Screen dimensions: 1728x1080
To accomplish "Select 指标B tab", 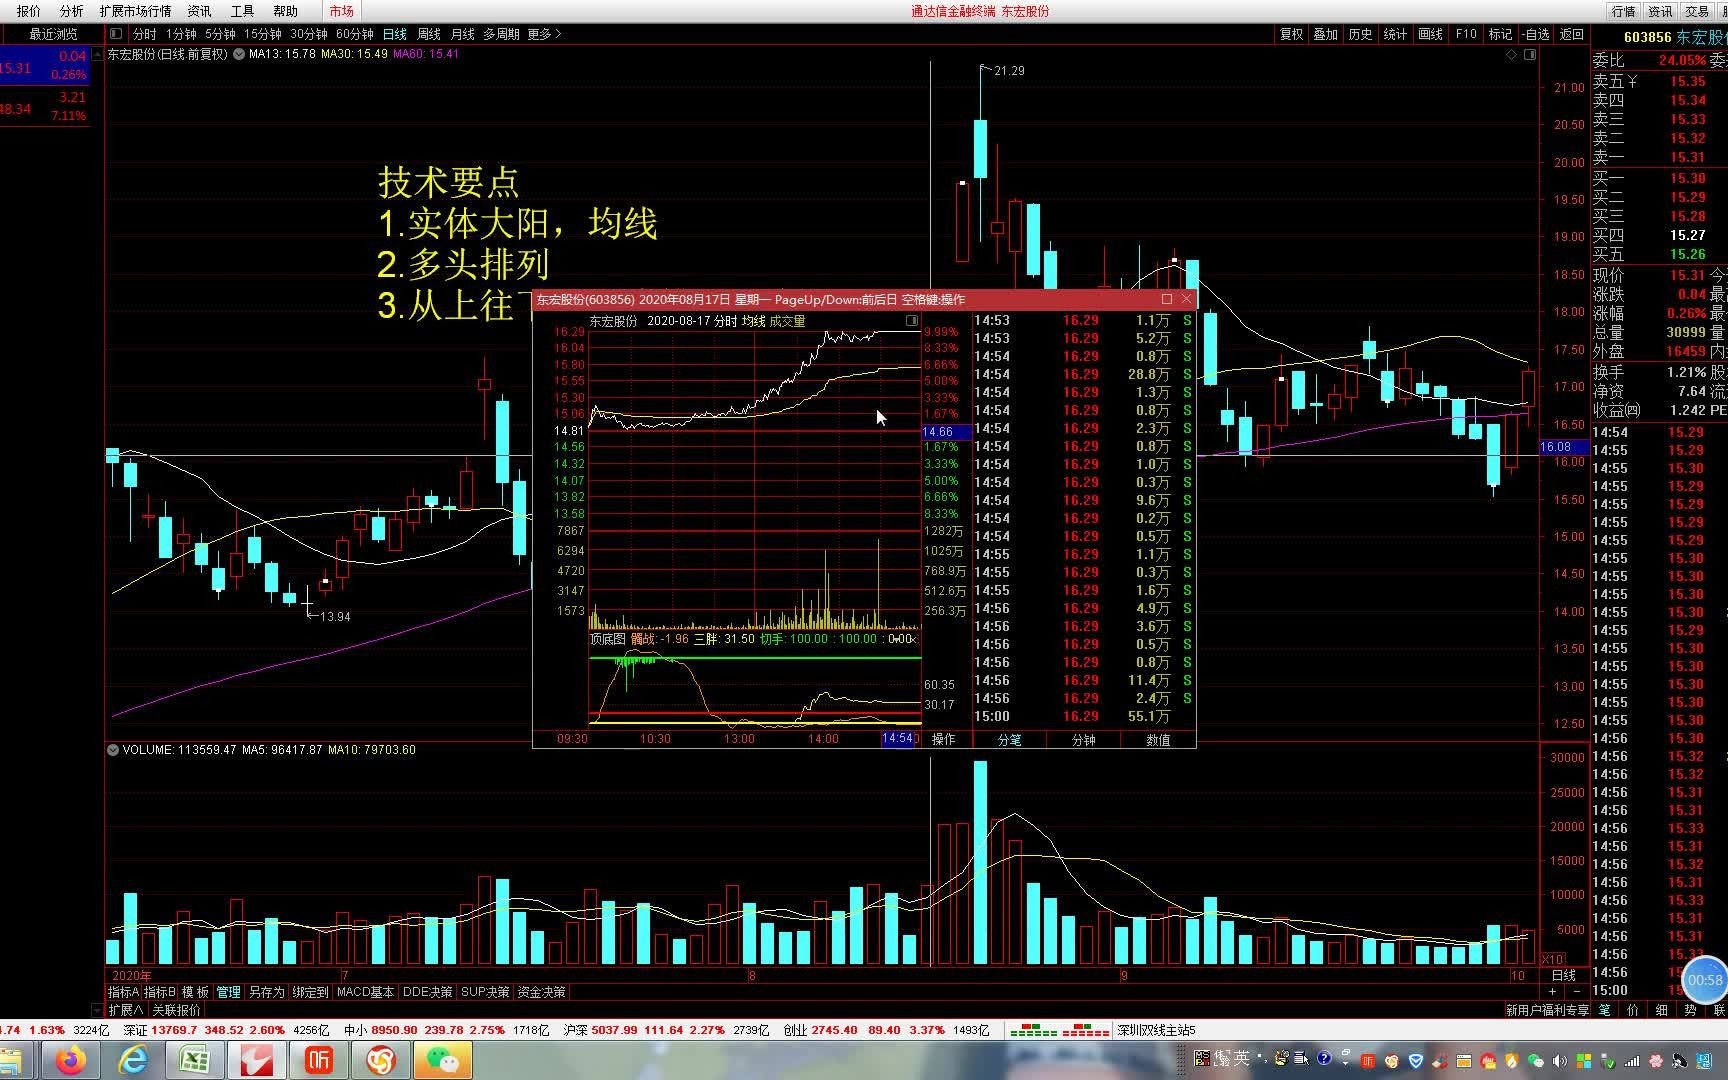I will click(x=159, y=992).
